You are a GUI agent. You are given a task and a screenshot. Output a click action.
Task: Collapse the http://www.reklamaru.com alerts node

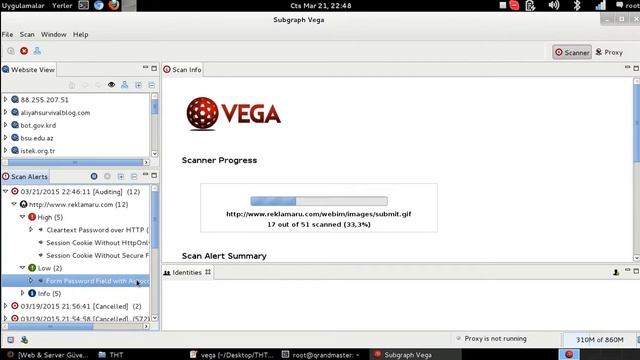(14, 204)
